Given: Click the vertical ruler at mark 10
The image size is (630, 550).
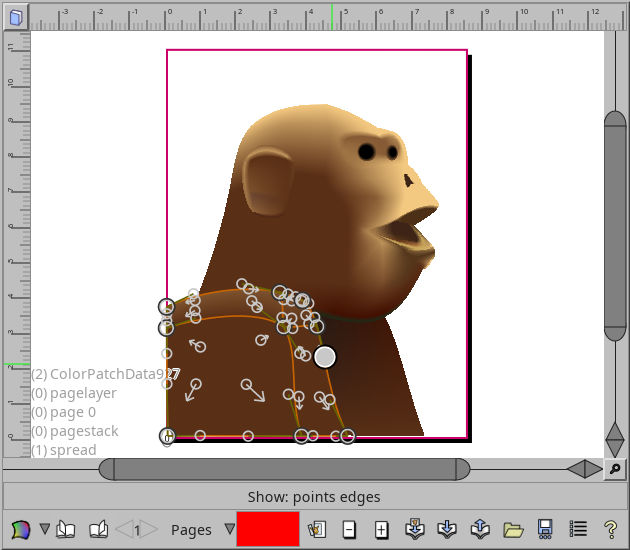Looking at the screenshot, I should click(x=16, y=85).
